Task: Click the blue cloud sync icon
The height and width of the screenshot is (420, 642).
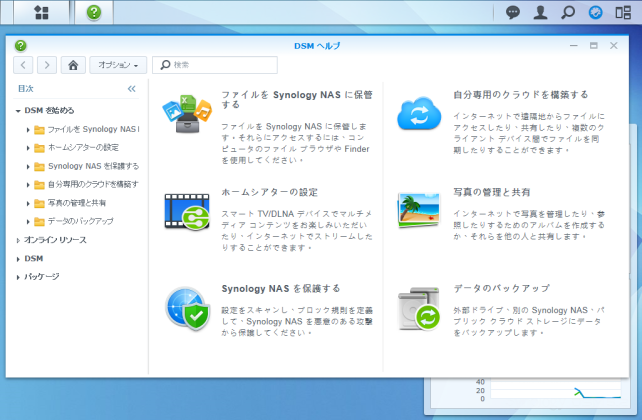Action: (419, 113)
